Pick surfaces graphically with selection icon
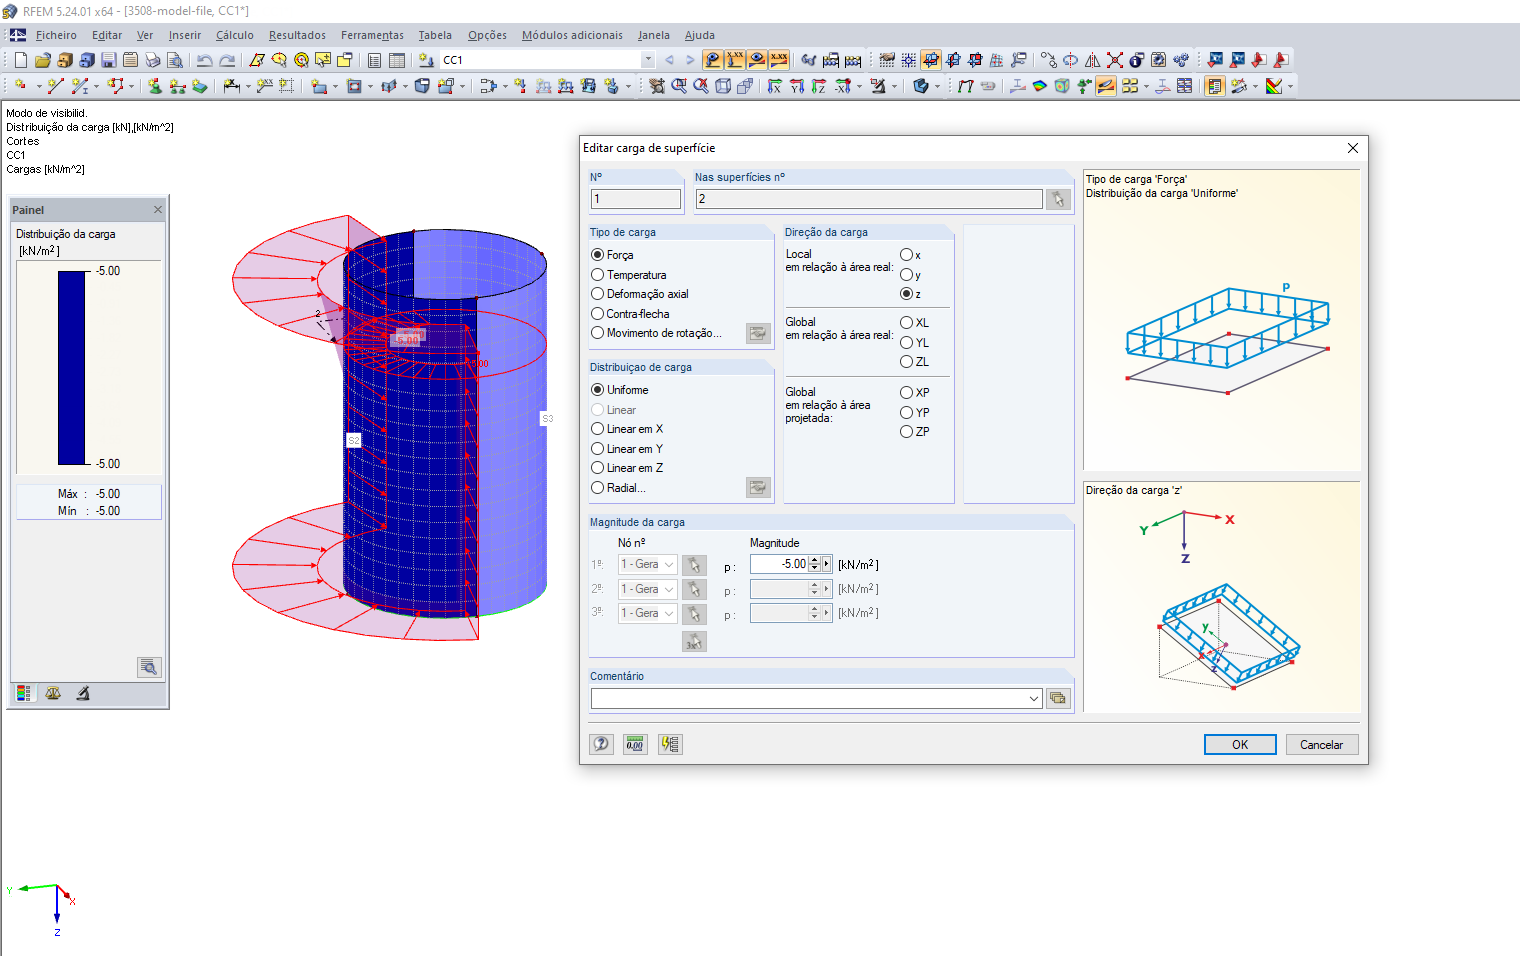Image resolution: width=1520 pixels, height=956 pixels. coord(1058,199)
